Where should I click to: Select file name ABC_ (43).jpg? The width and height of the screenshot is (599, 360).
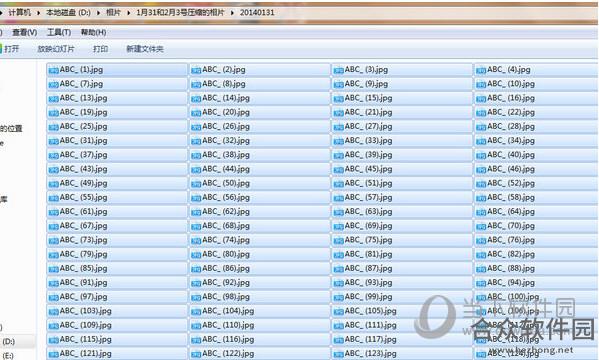pos(84,169)
